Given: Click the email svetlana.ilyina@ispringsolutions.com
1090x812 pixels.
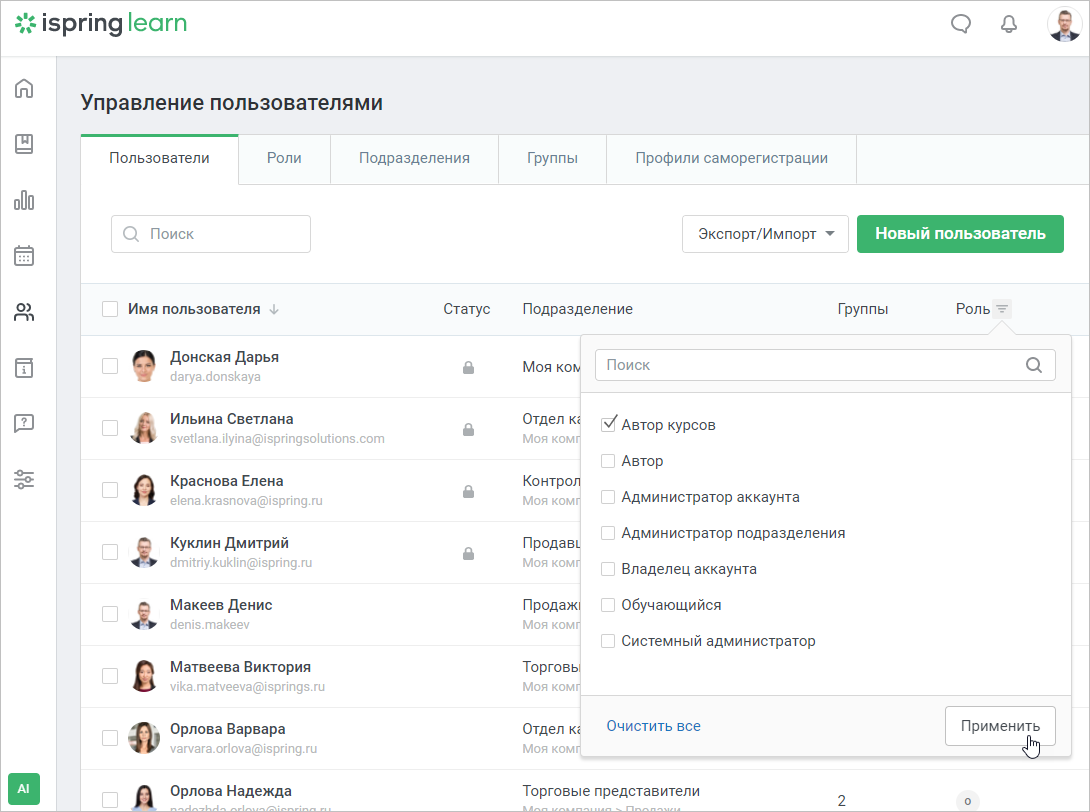Looking at the screenshot, I should pyautogui.click(x=277, y=439).
